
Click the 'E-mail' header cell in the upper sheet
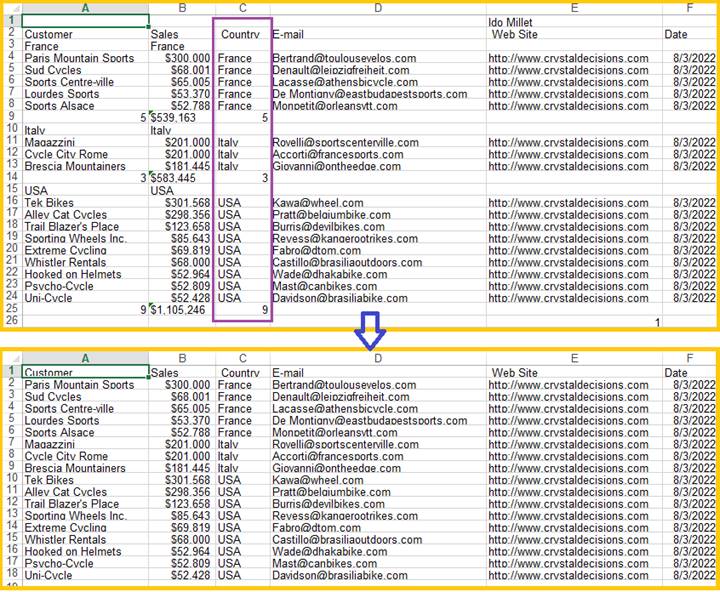tap(289, 34)
